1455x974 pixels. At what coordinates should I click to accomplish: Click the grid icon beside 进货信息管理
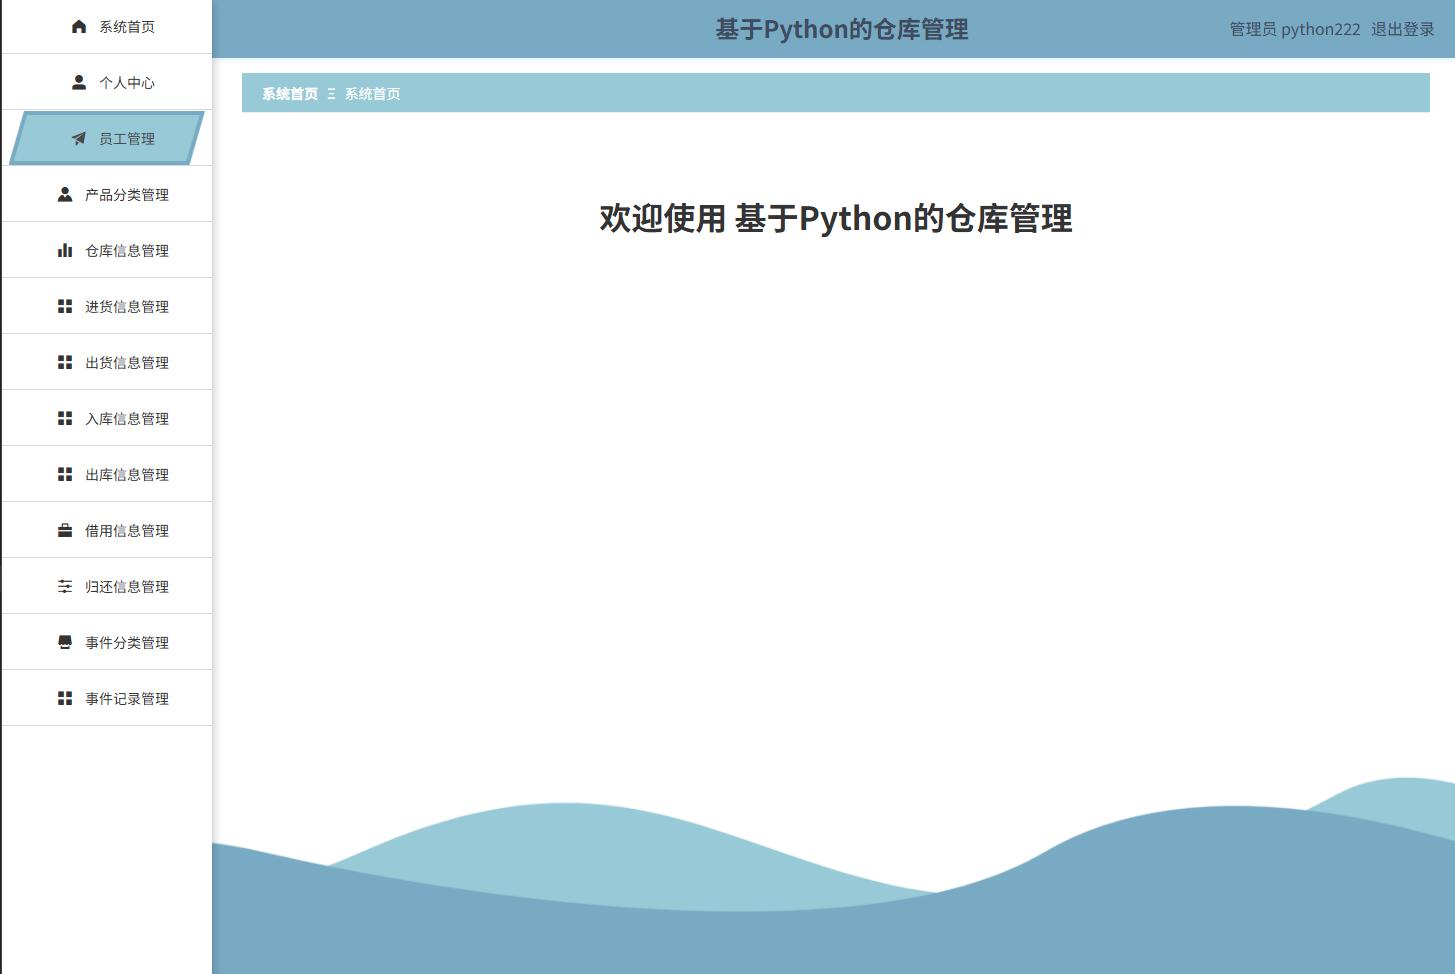tap(65, 307)
